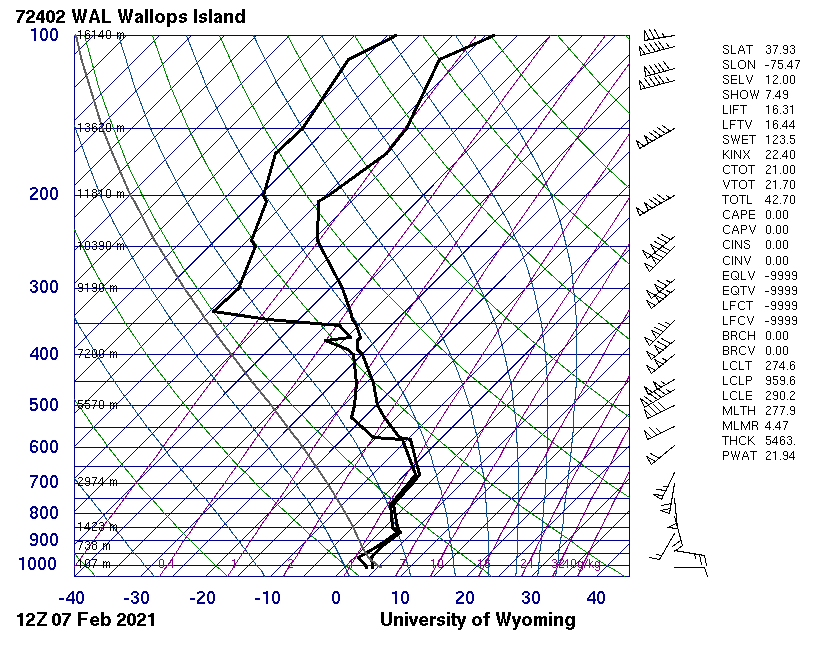Image resolution: width=819 pixels, height=645 pixels.
Task: Select the EQLV row label
Action: pos(739,276)
